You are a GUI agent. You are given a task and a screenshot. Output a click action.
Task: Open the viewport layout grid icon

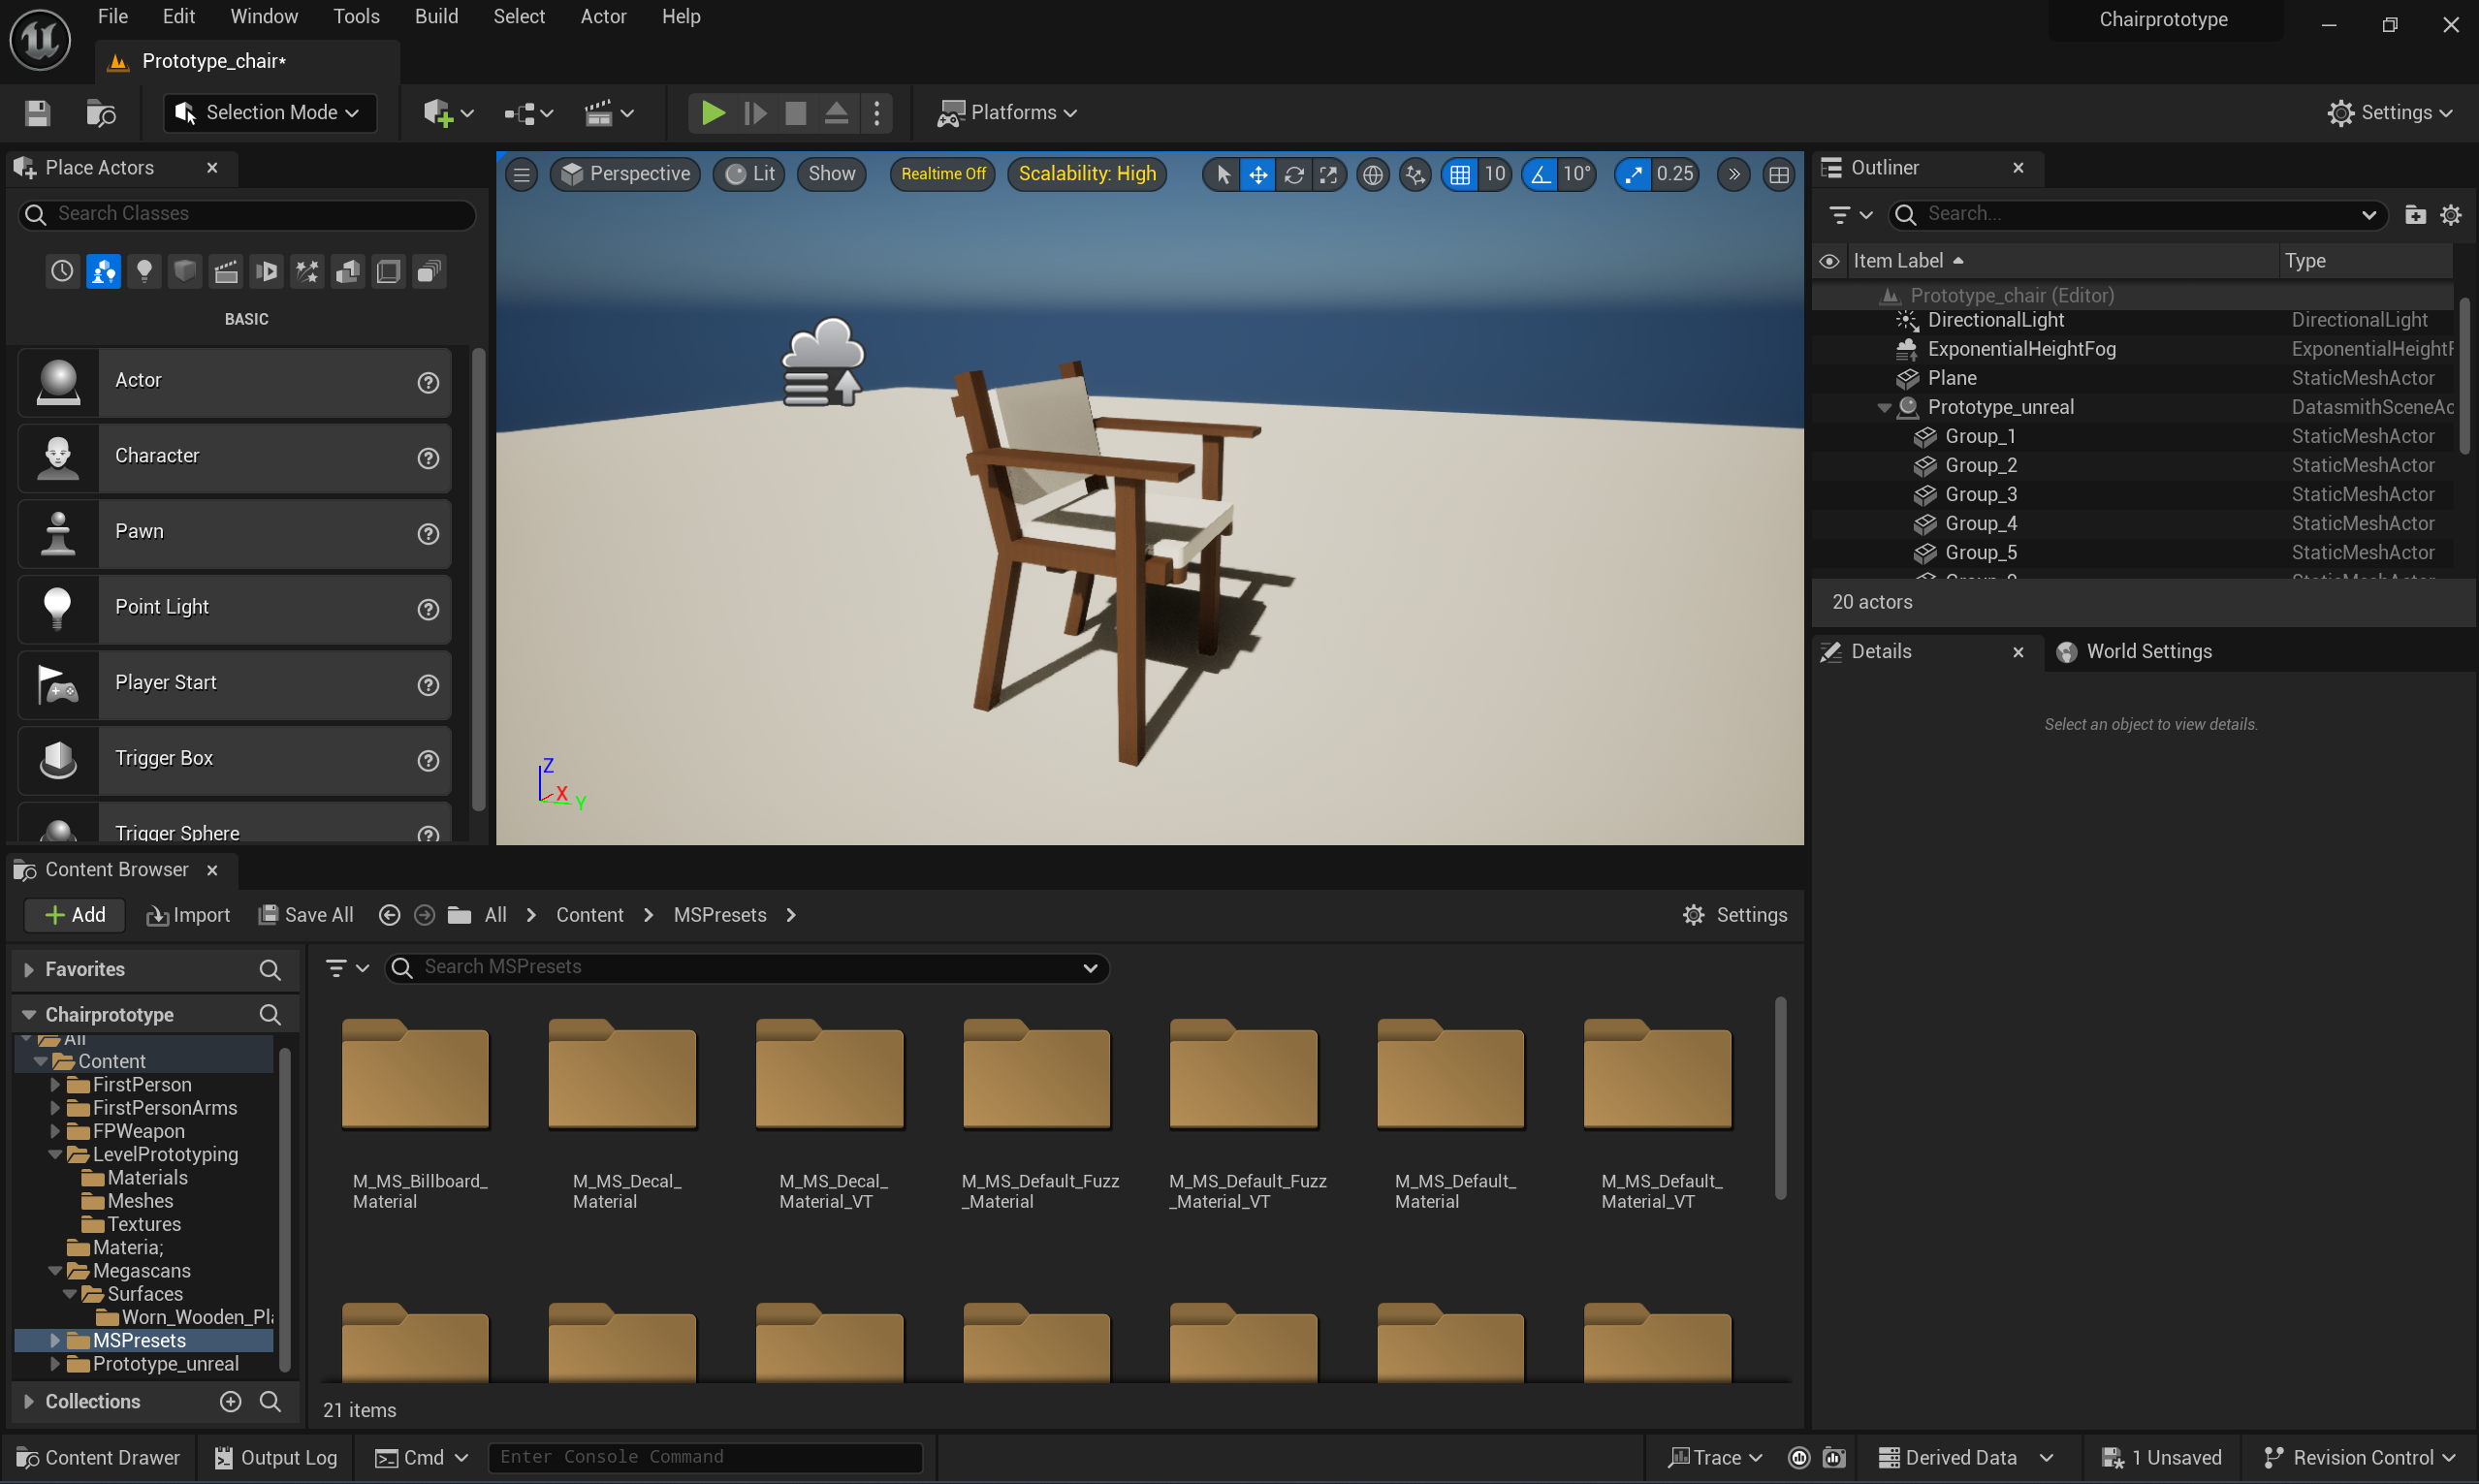point(1778,175)
